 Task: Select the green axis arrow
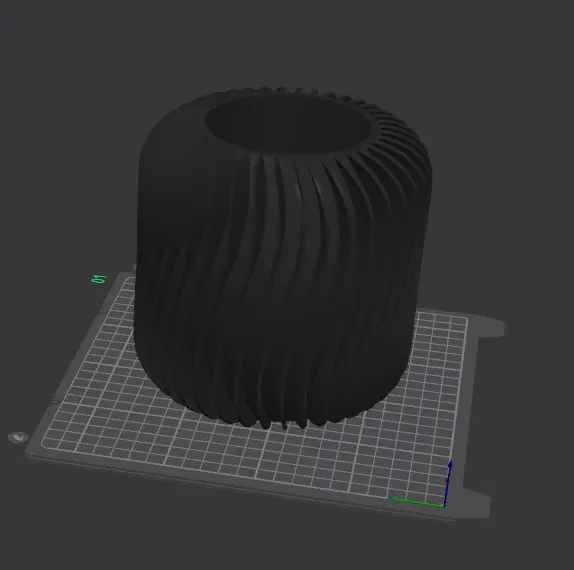(416, 502)
